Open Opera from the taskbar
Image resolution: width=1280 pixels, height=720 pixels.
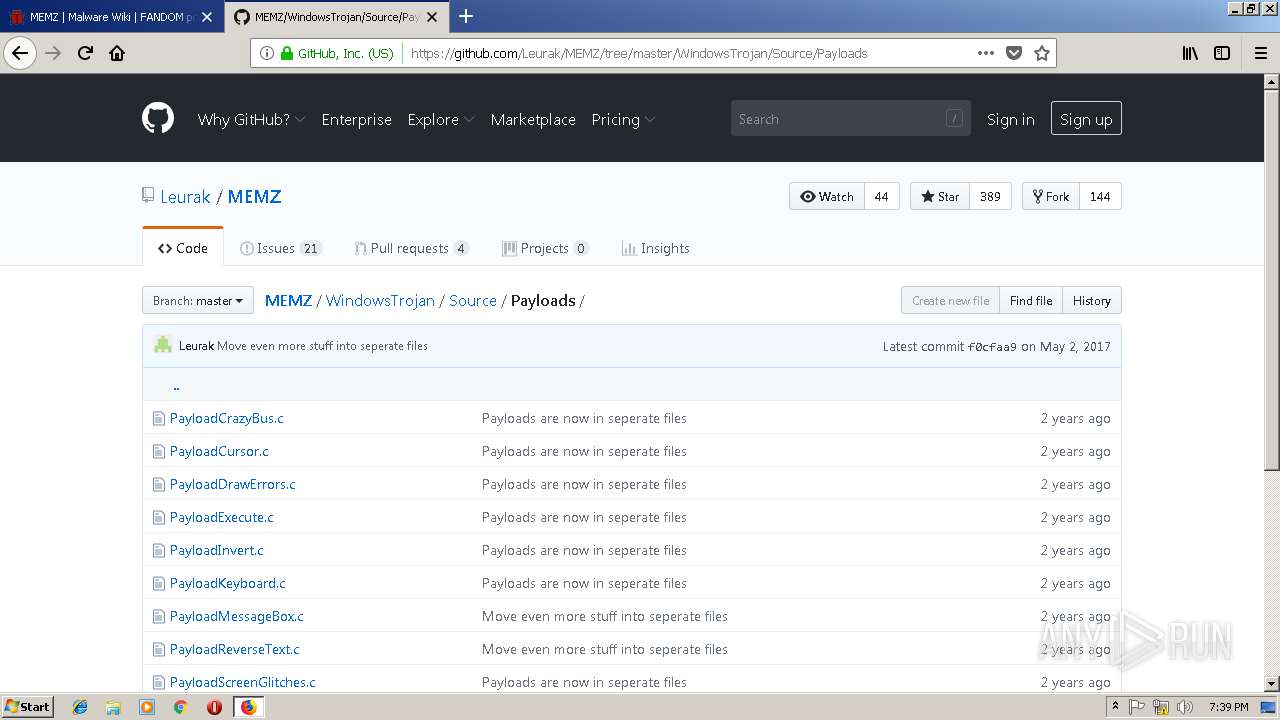point(214,707)
